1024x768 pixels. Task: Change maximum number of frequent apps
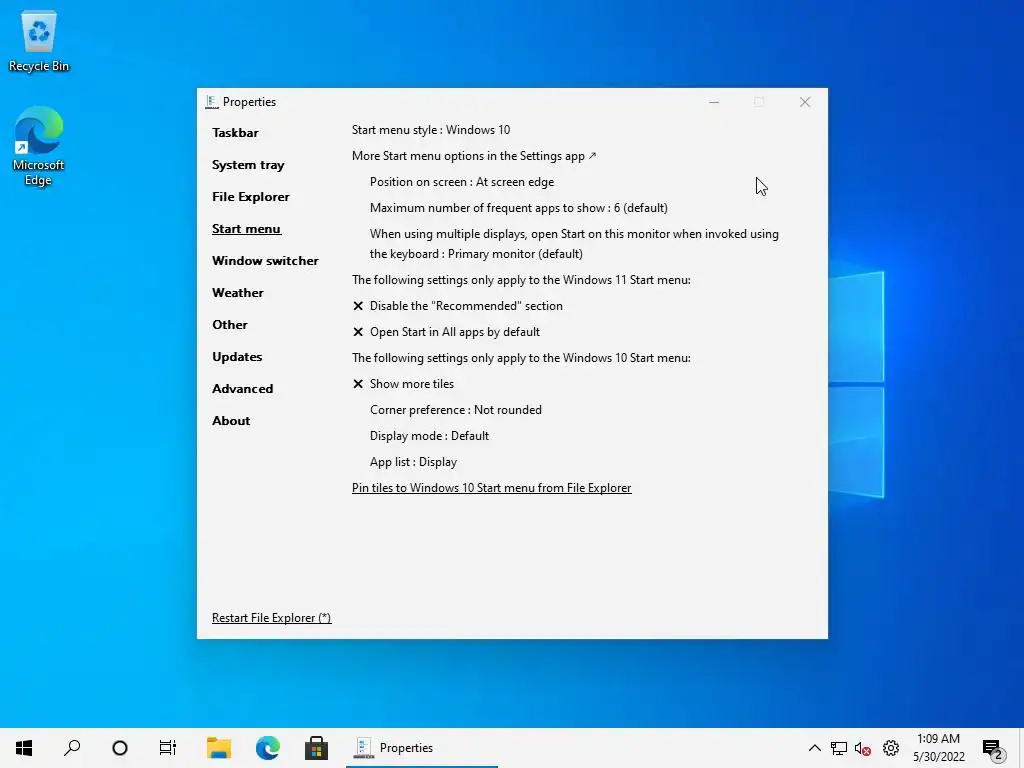pos(519,208)
